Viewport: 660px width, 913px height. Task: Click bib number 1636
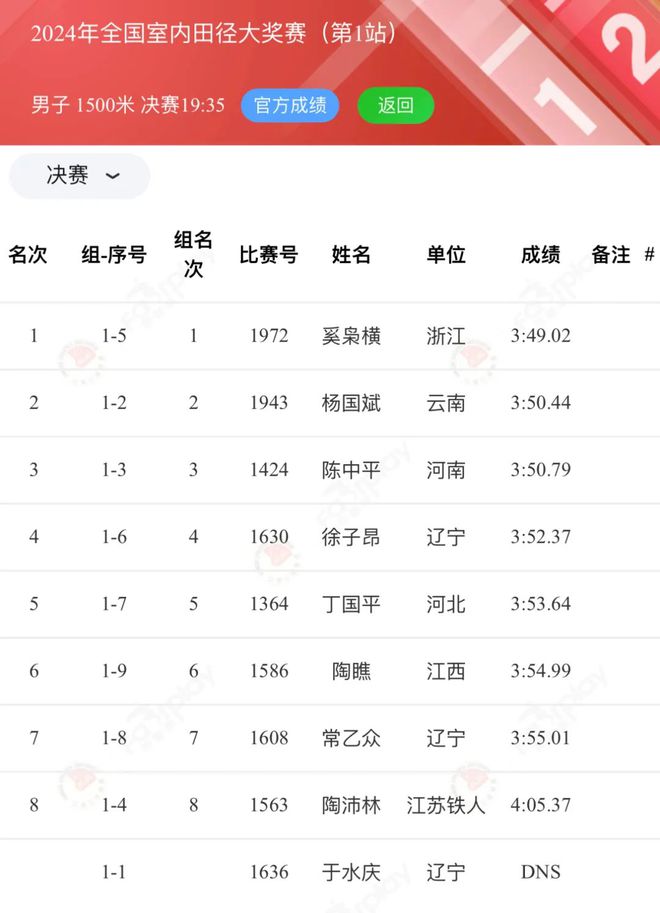[x=269, y=872]
